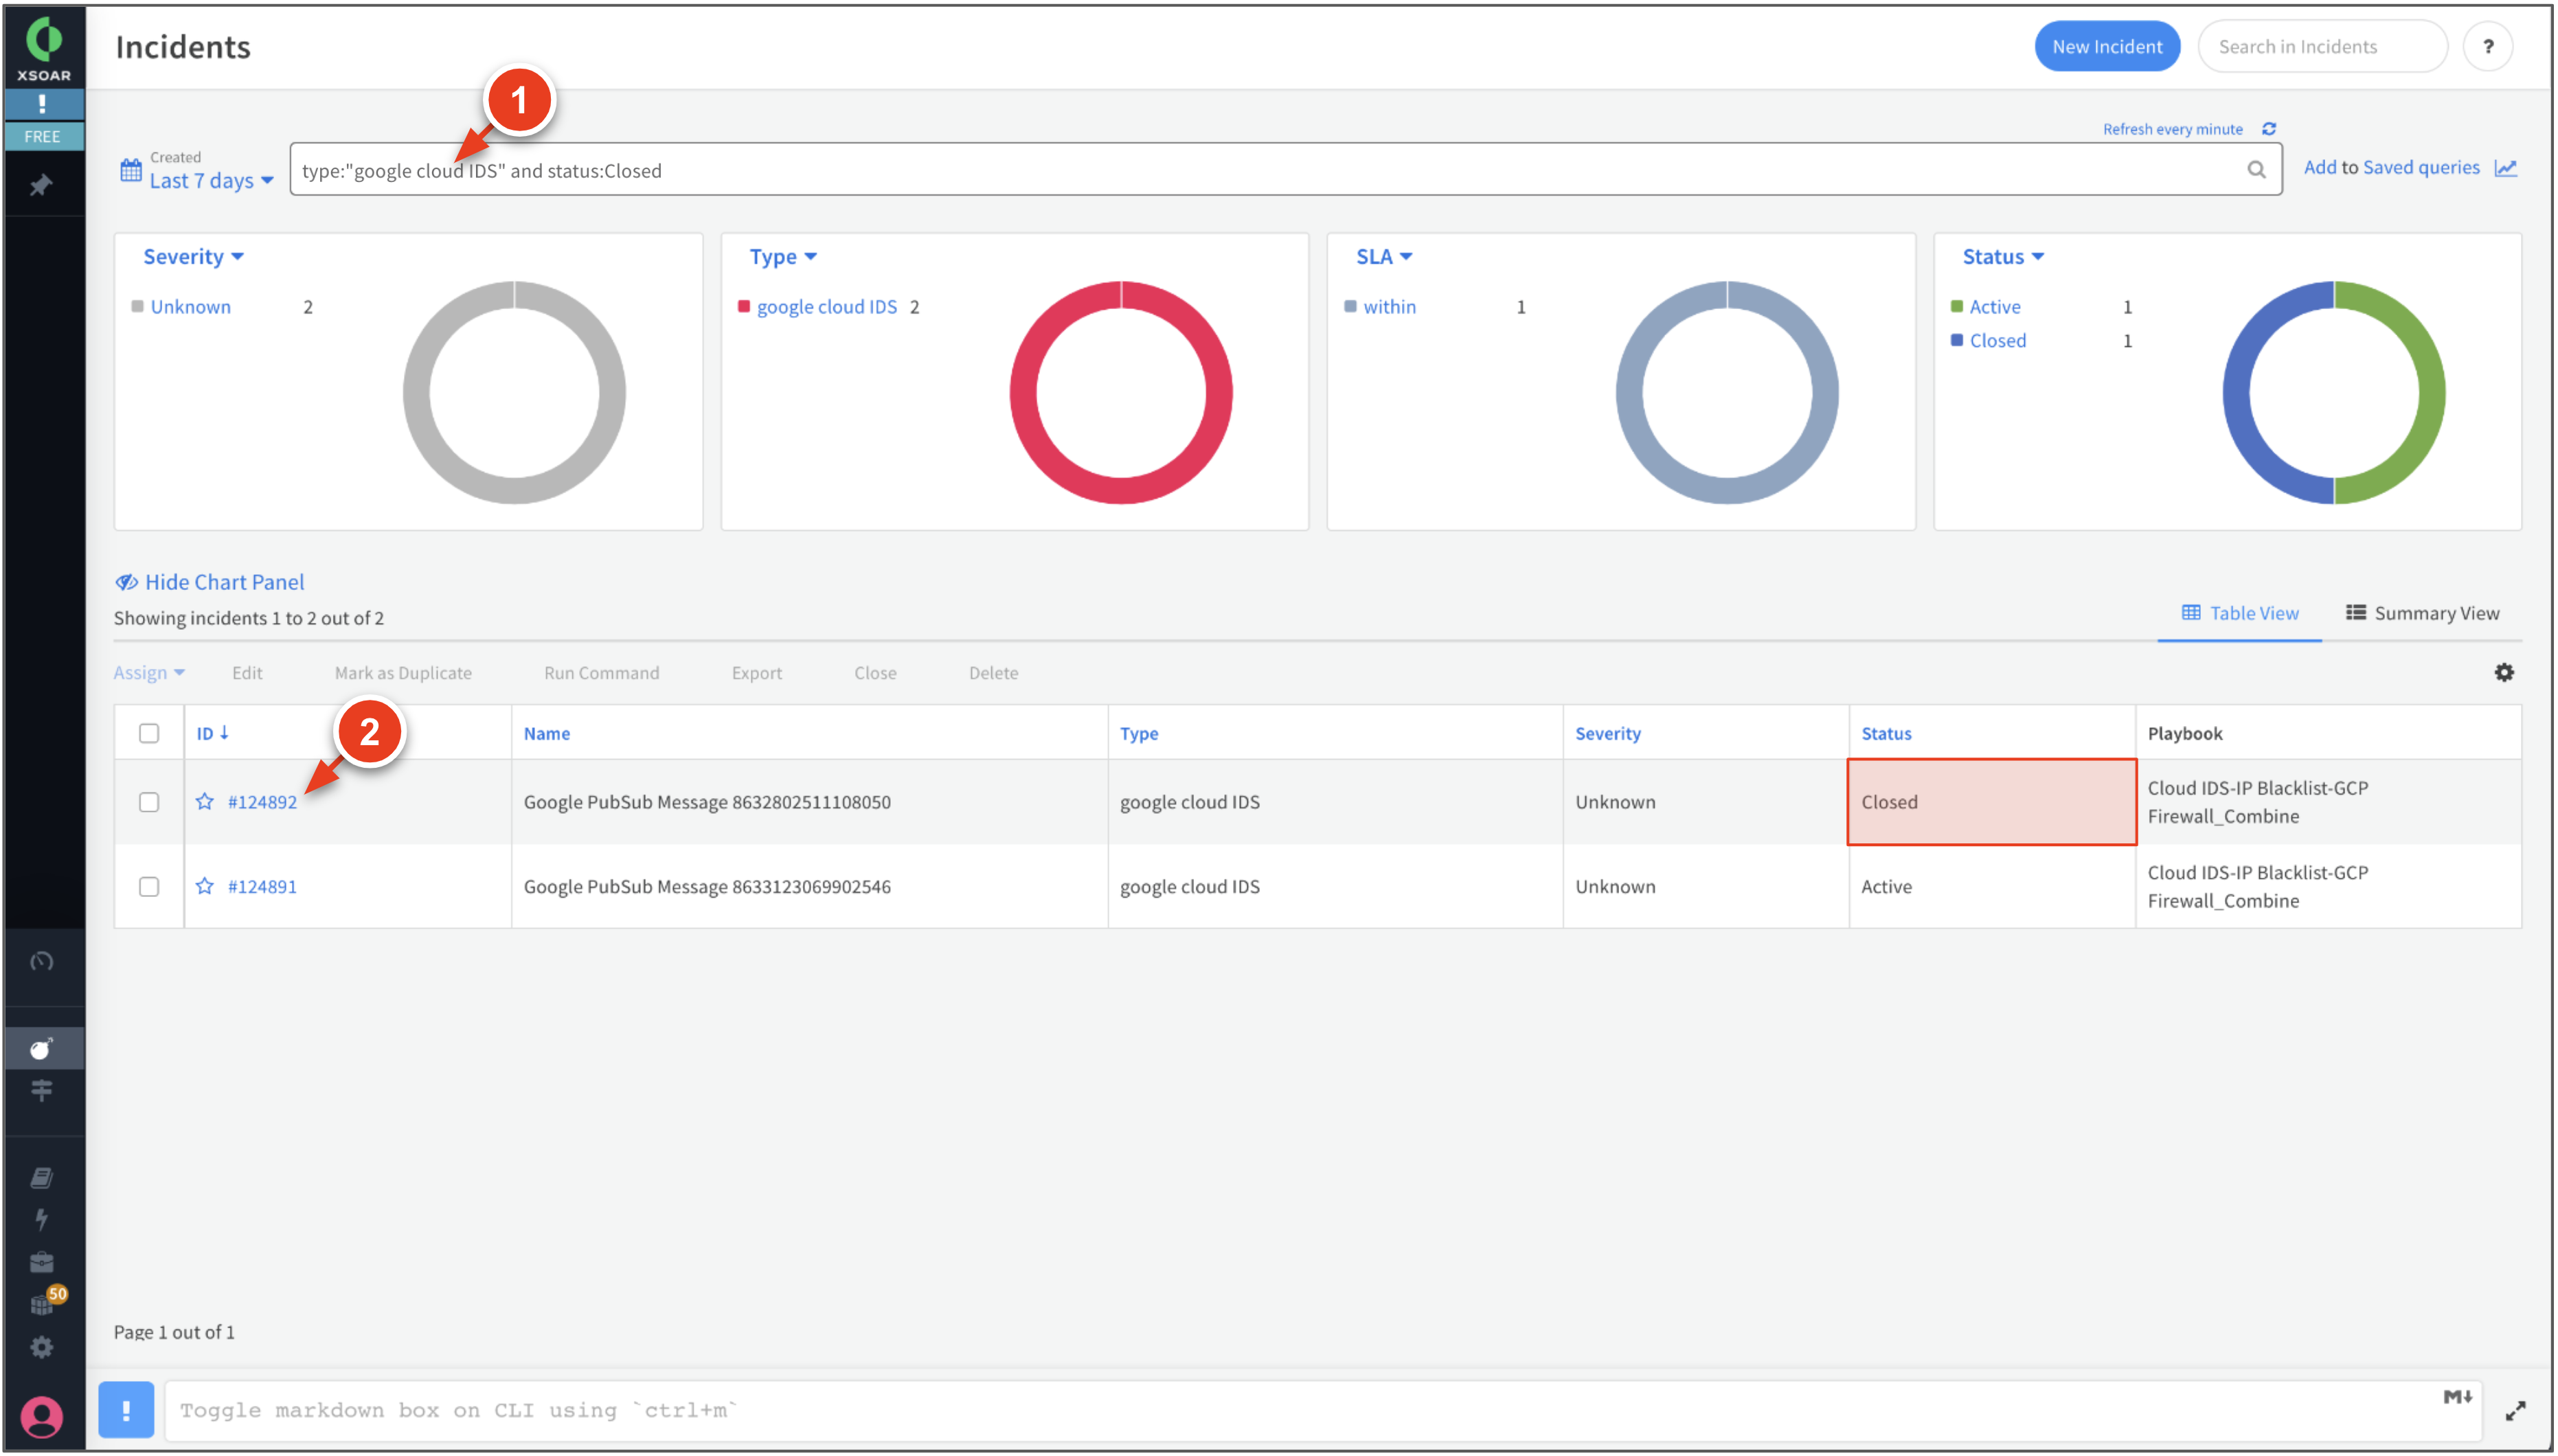2558x1456 pixels.
Task: Star incident #124891
Action: click(205, 887)
